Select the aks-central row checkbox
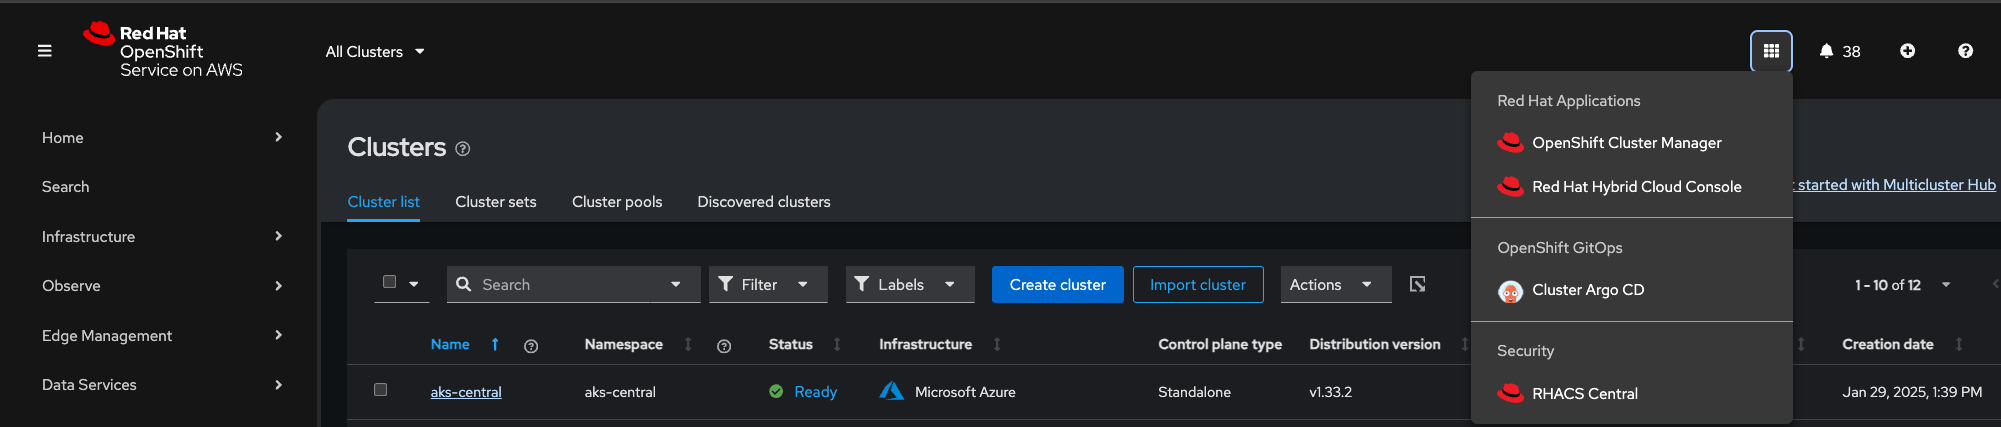2001x427 pixels. tap(380, 390)
